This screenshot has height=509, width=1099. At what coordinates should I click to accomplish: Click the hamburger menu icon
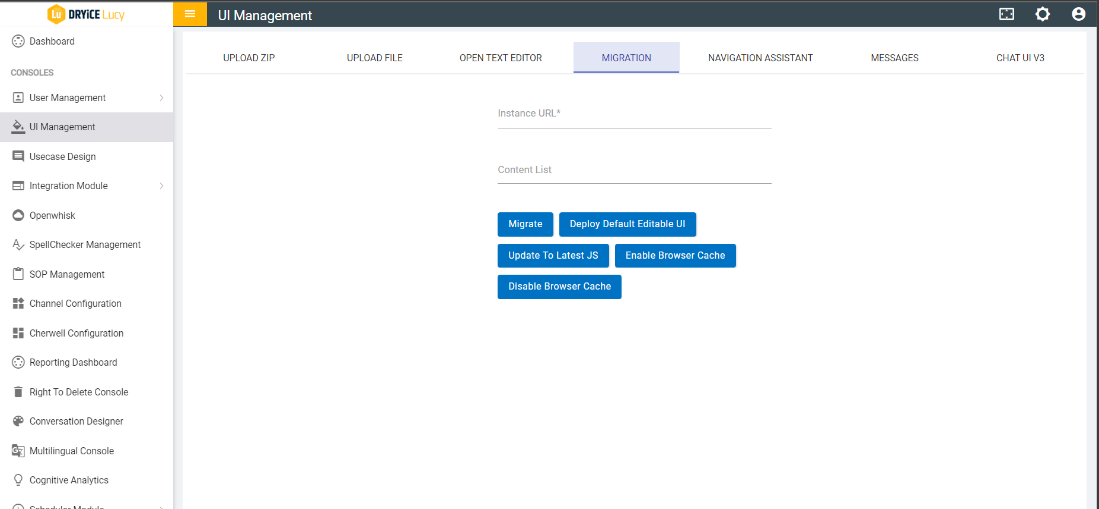[190, 14]
